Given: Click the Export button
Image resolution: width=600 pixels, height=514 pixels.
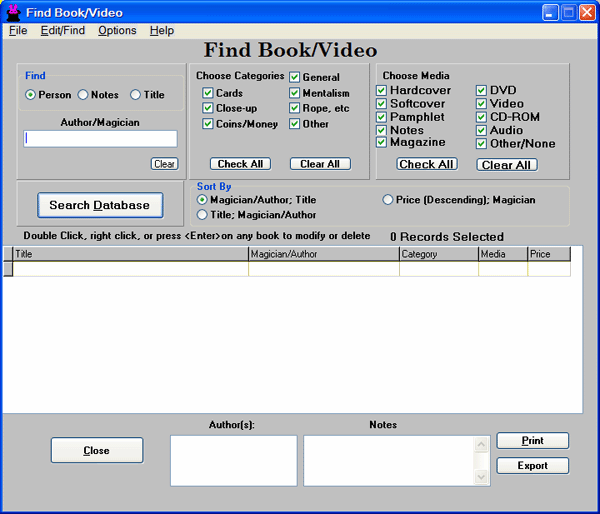Looking at the screenshot, I should point(532,466).
